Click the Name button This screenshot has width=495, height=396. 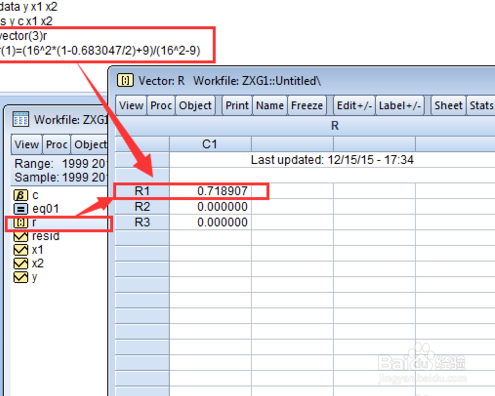[x=270, y=106]
